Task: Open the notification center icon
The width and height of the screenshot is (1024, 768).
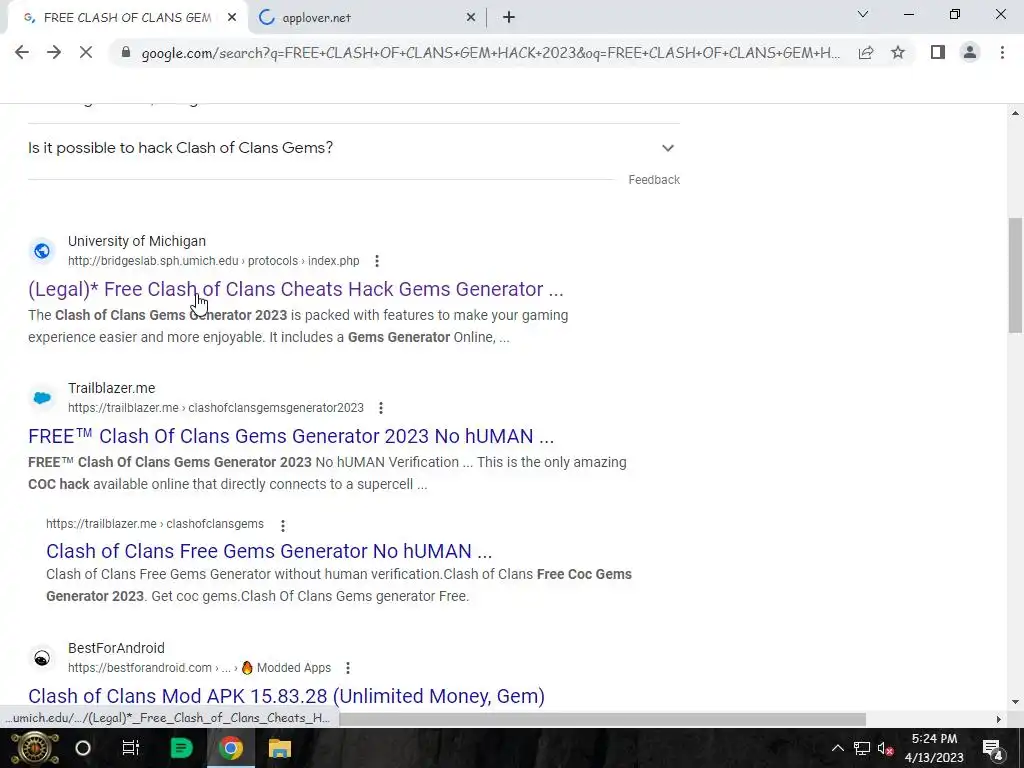Action: (993, 748)
